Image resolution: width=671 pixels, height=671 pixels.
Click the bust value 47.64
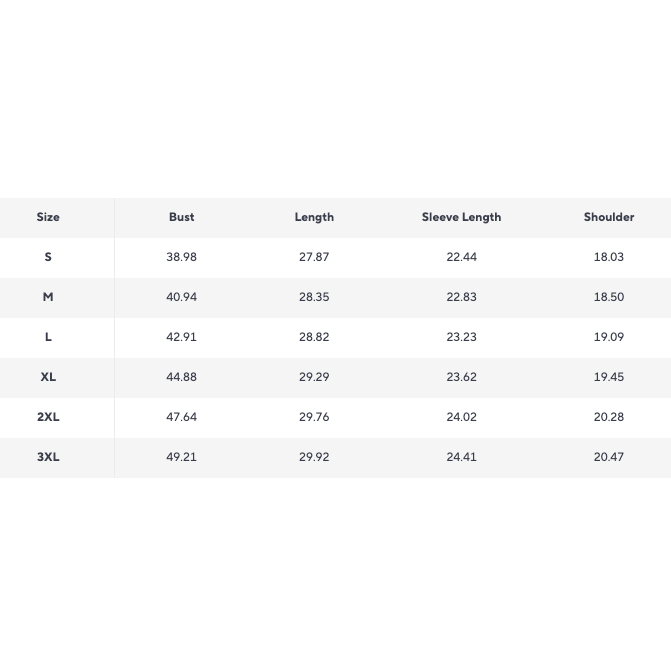click(x=181, y=417)
